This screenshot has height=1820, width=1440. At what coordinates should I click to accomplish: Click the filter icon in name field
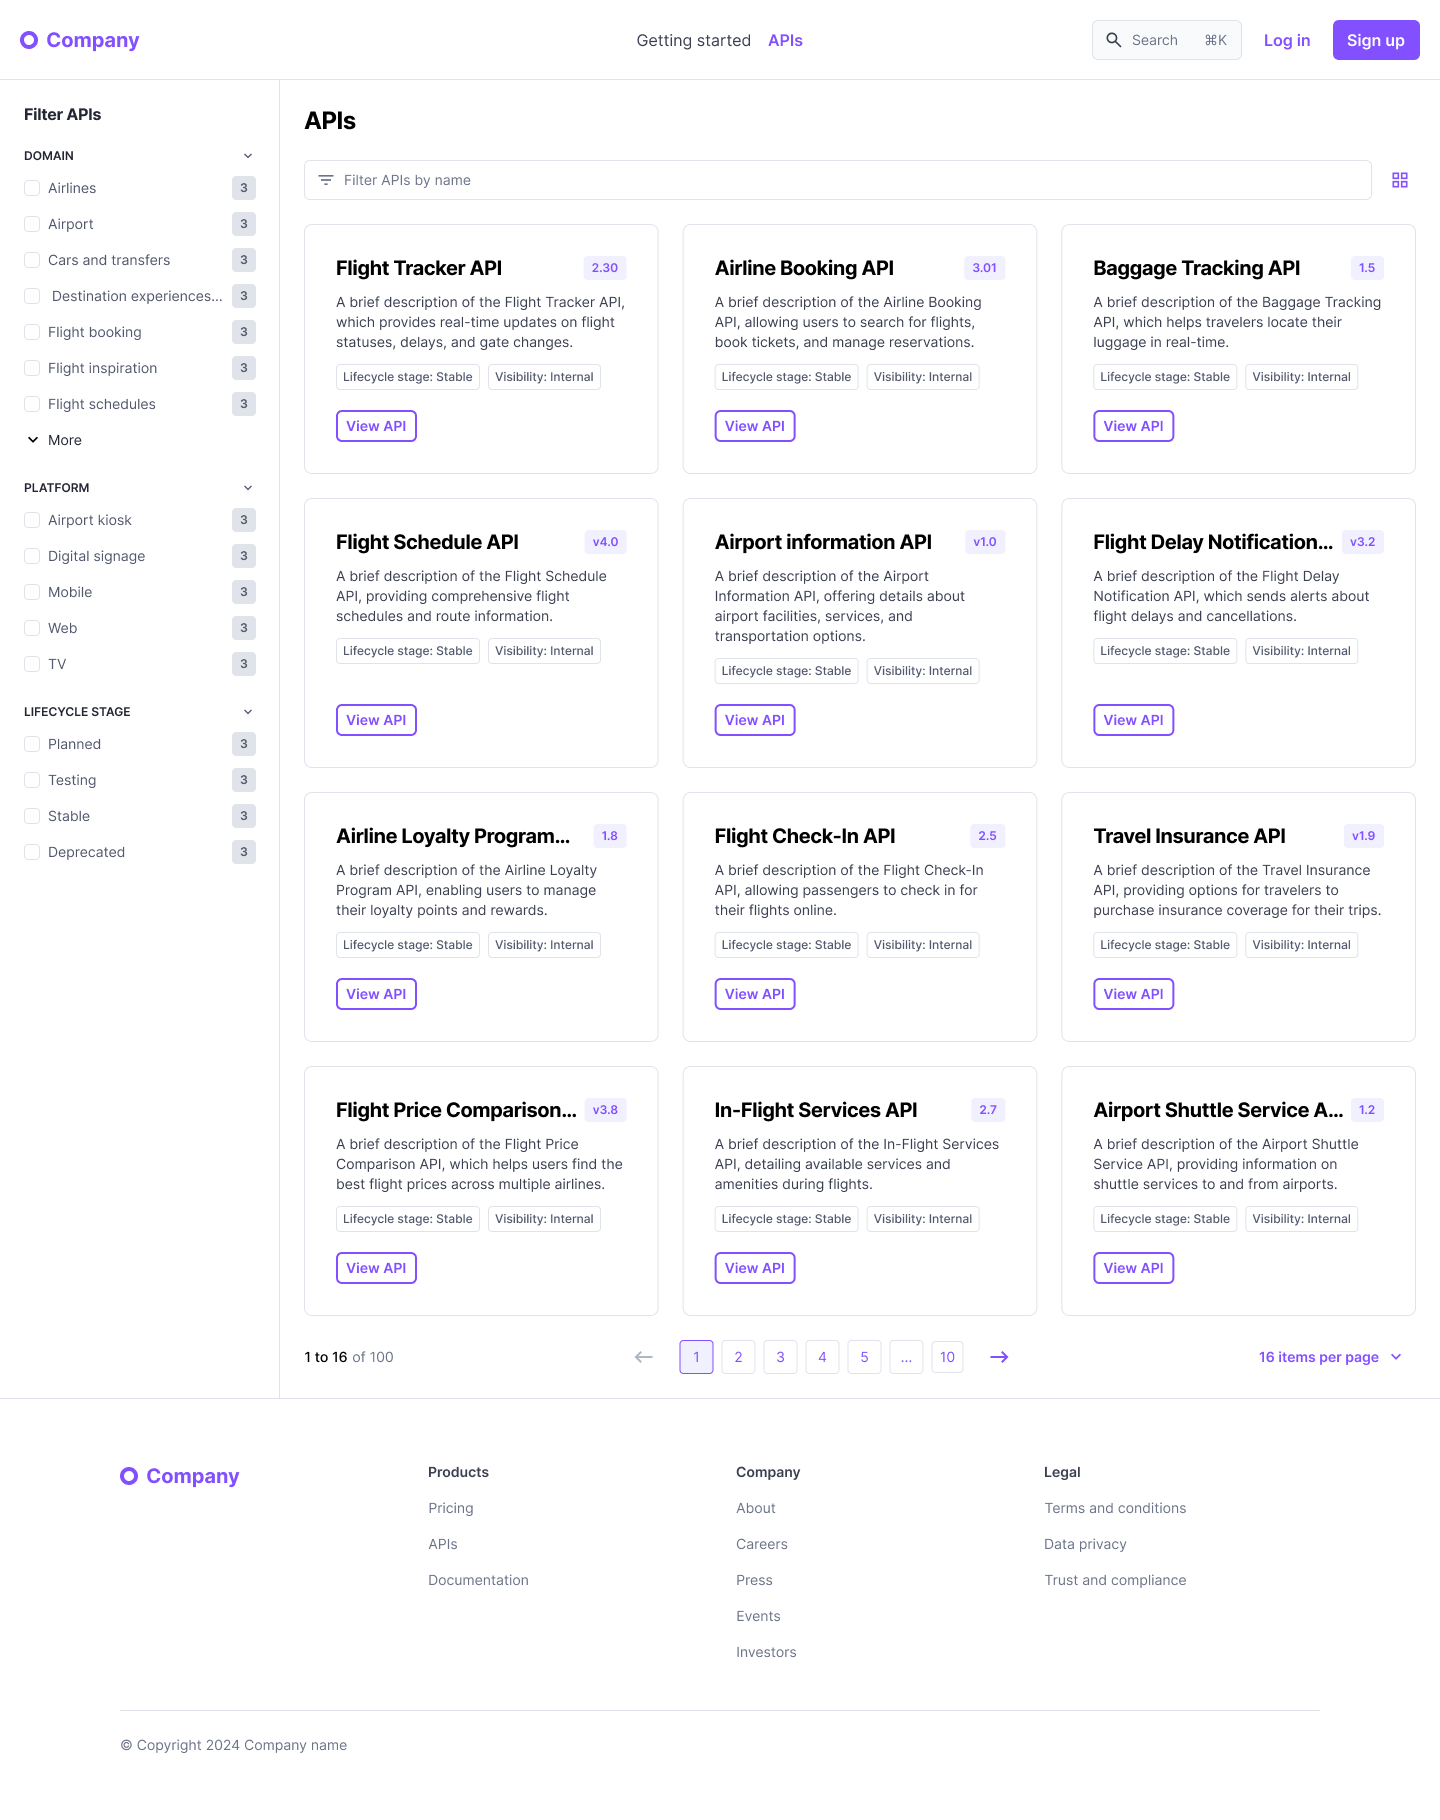326,180
